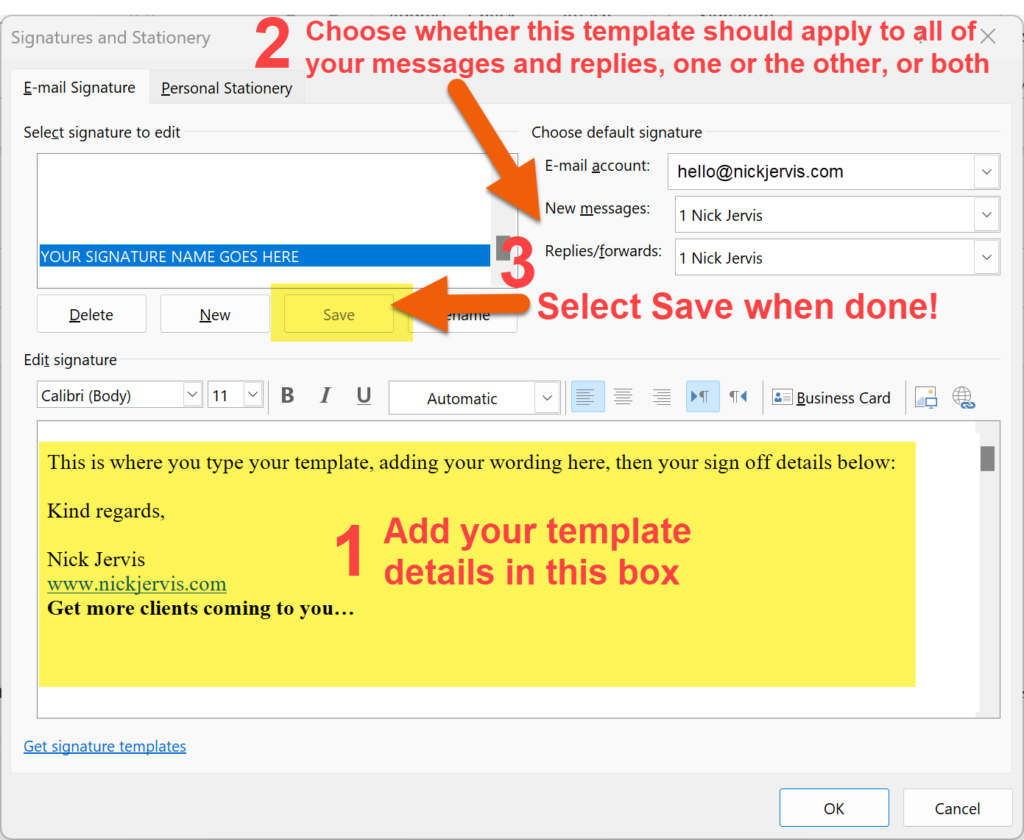This screenshot has width=1024, height=840.
Task: Insert hyperlink into signature
Action: (963, 397)
